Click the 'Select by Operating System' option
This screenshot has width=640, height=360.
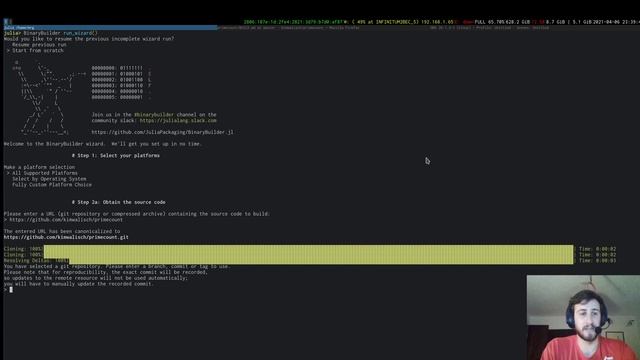click(49, 179)
